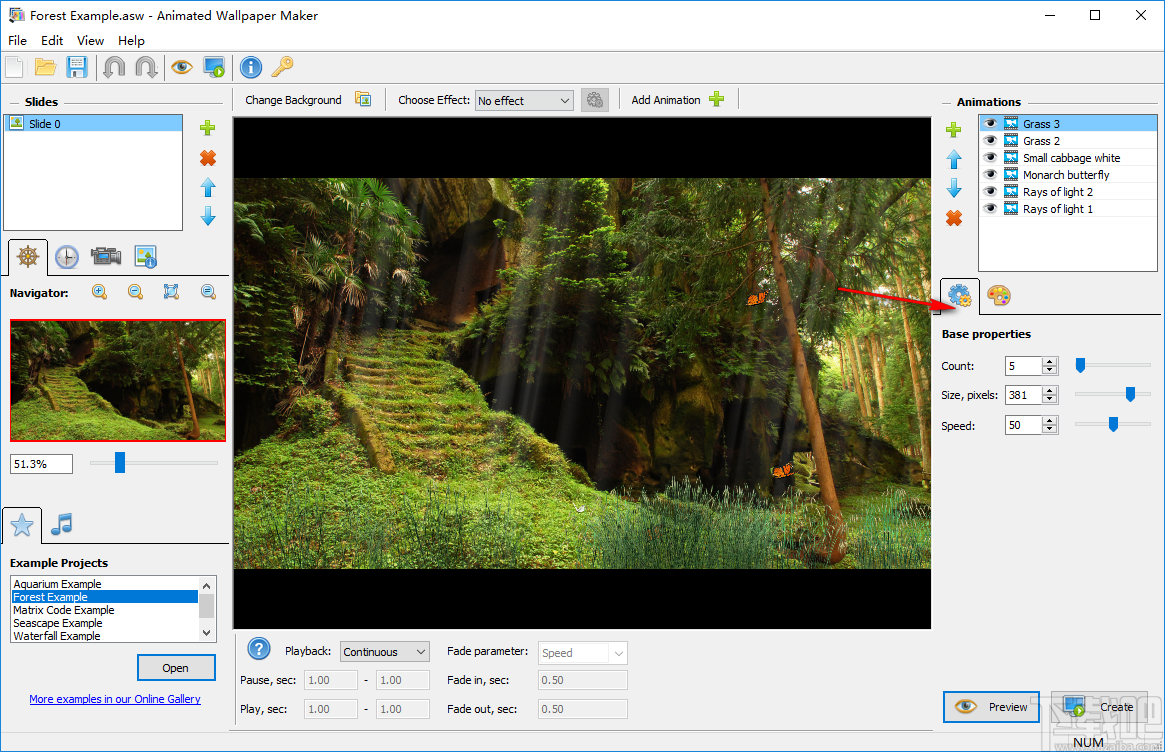Click the Redo arrow icon
The image size is (1165, 752).
146,68
